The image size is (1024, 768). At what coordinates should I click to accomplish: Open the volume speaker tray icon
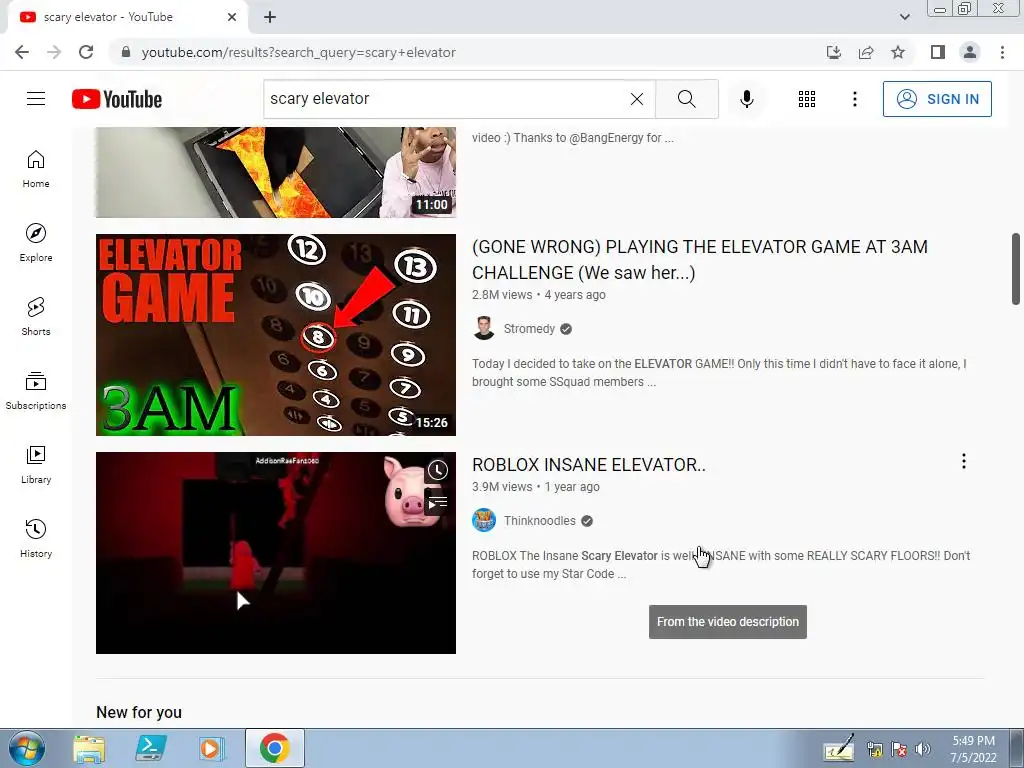coord(923,749)
